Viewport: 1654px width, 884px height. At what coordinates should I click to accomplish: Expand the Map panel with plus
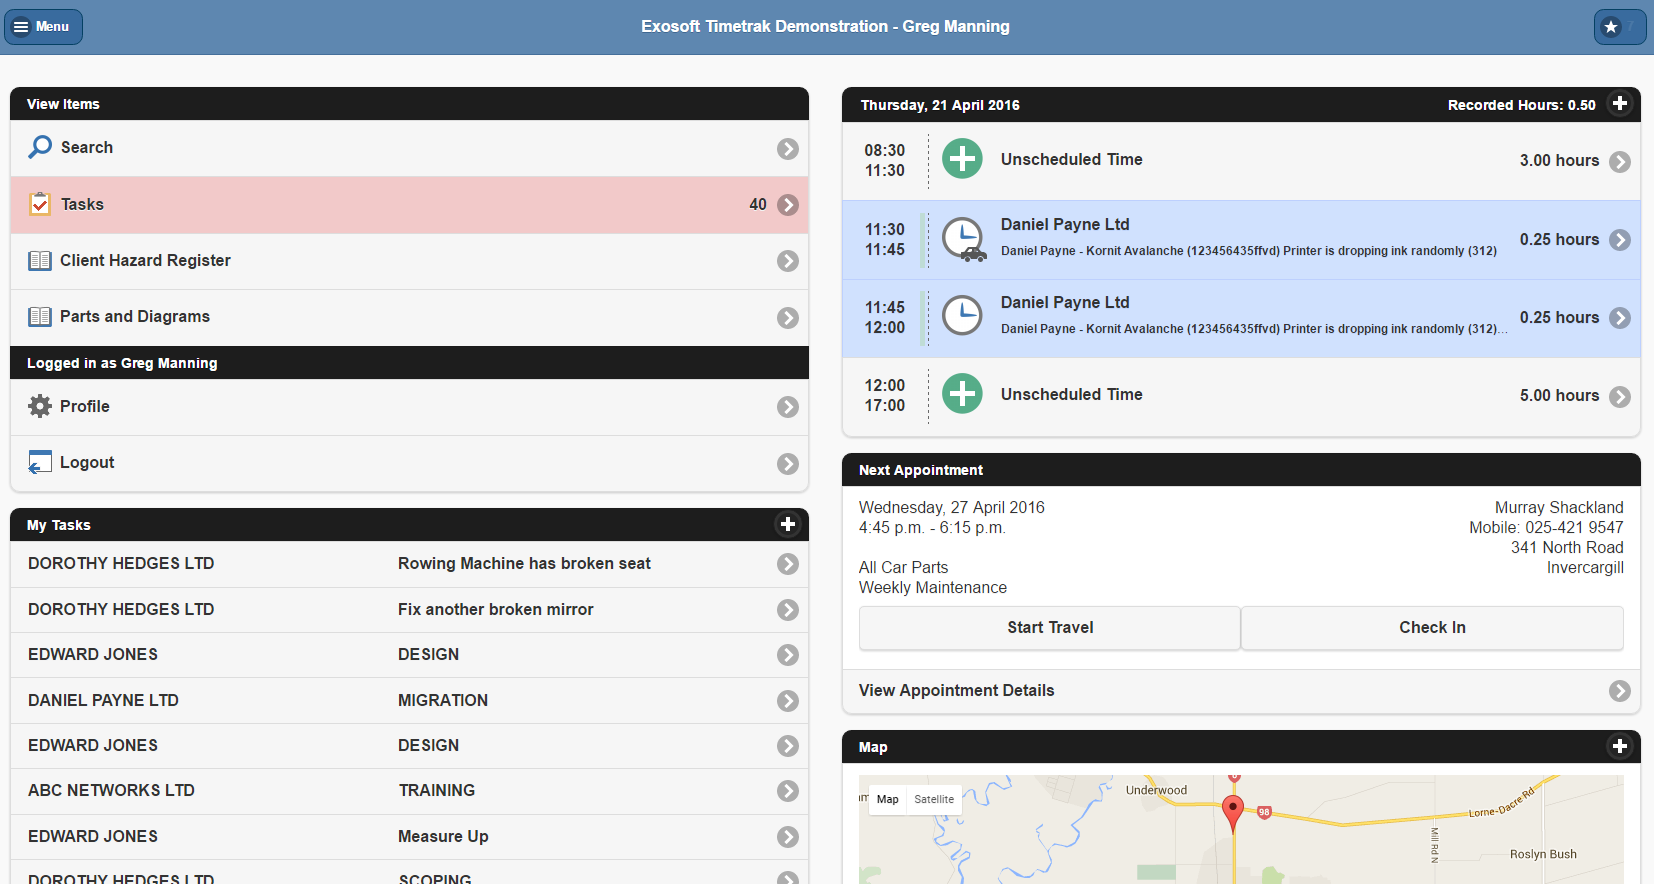(x=1619, y=746)
